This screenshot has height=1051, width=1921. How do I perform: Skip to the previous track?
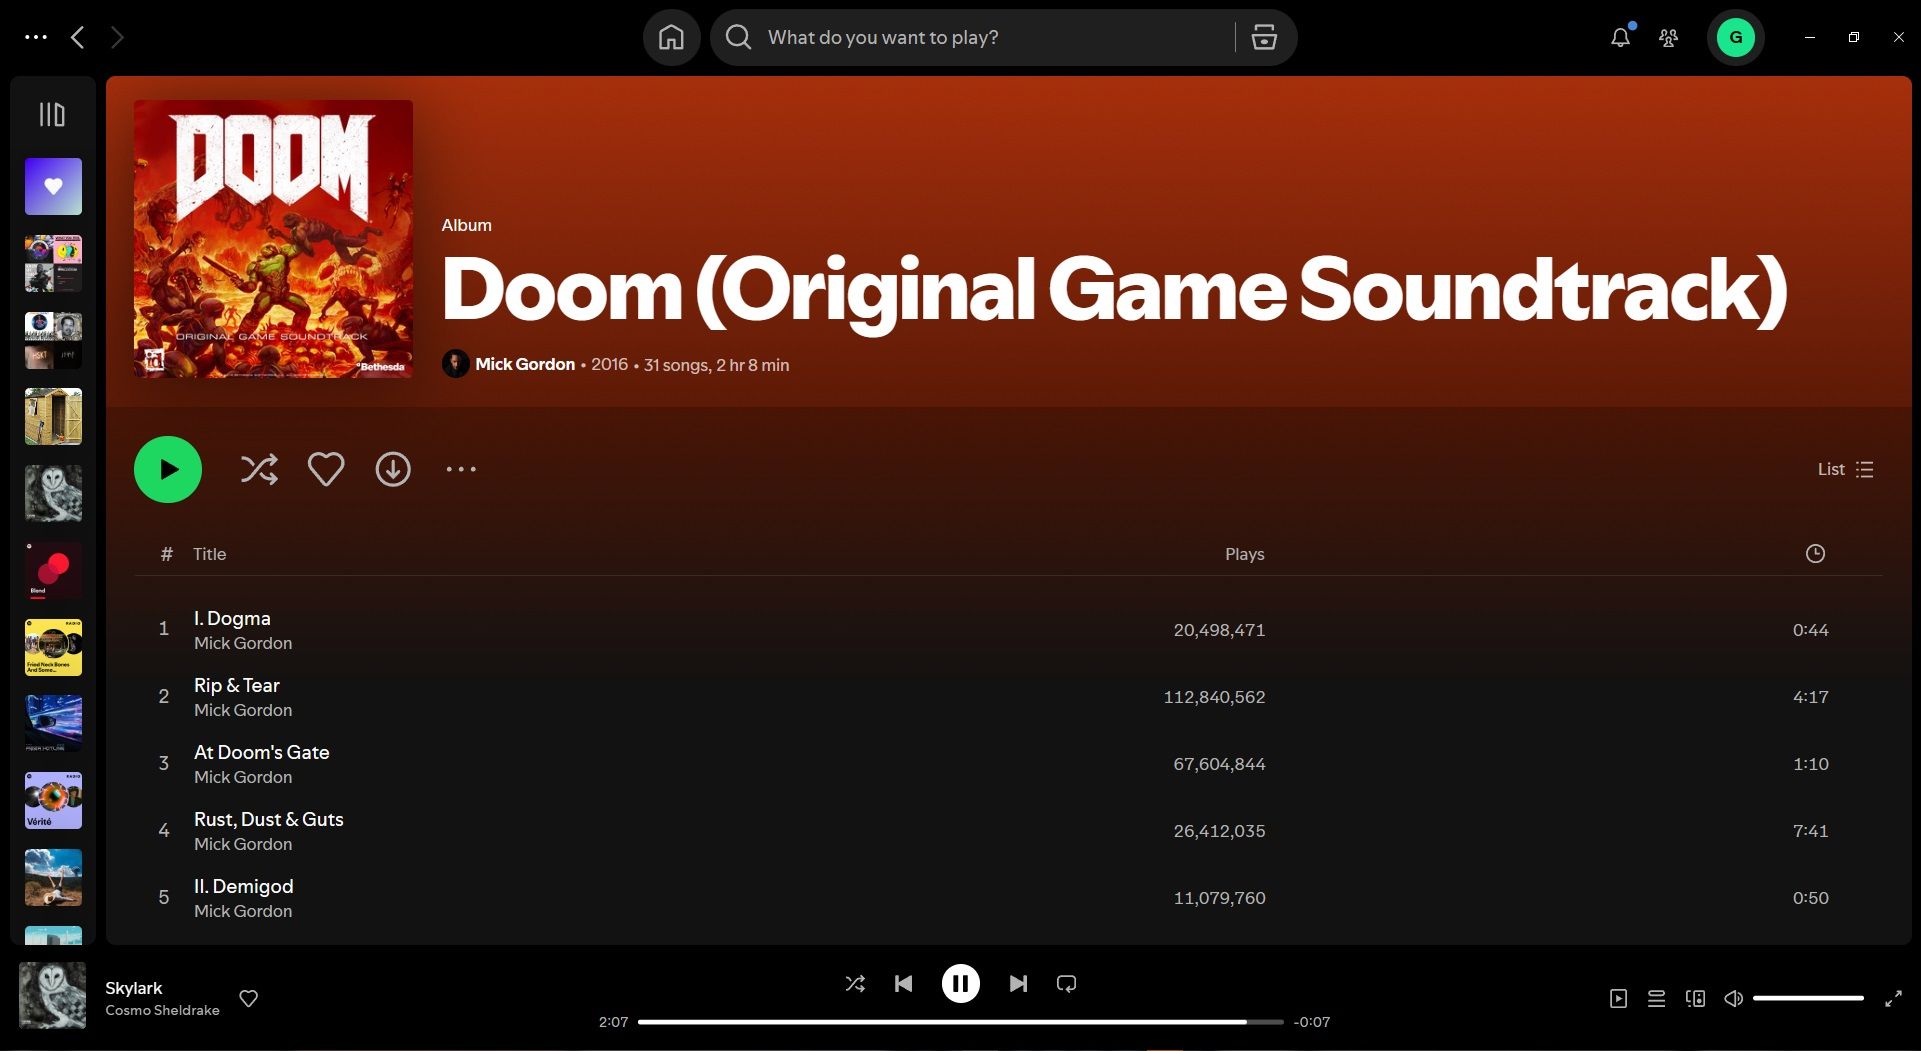(x=903, y=984)
